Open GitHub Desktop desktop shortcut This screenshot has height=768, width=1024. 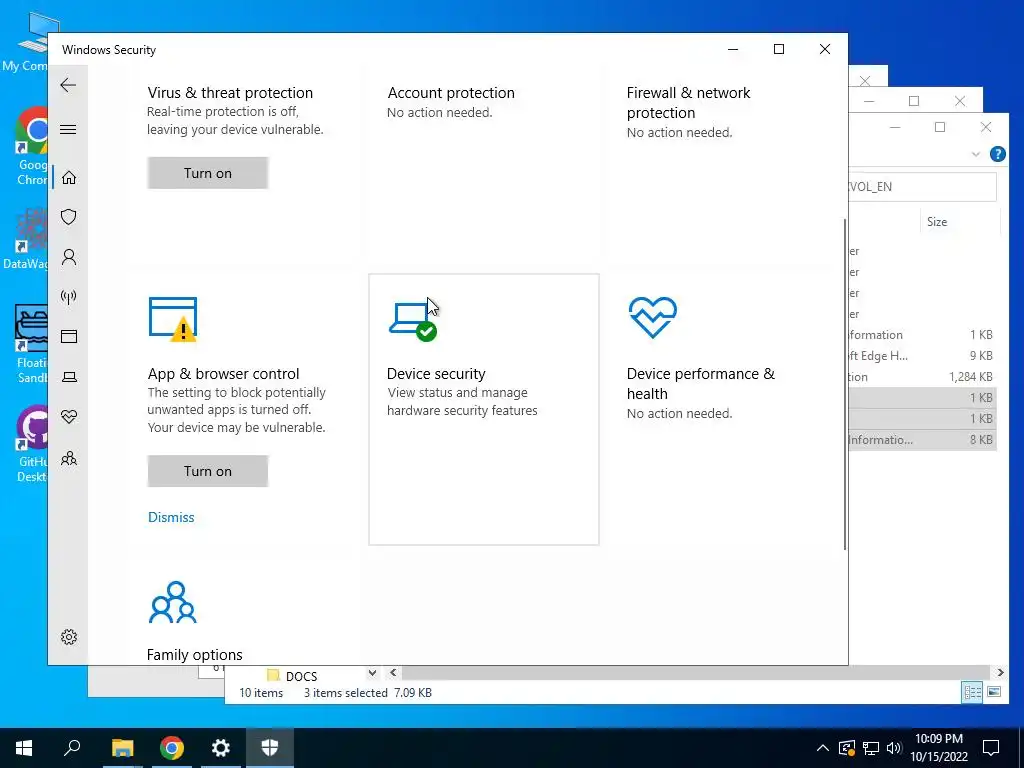point(33,443)
